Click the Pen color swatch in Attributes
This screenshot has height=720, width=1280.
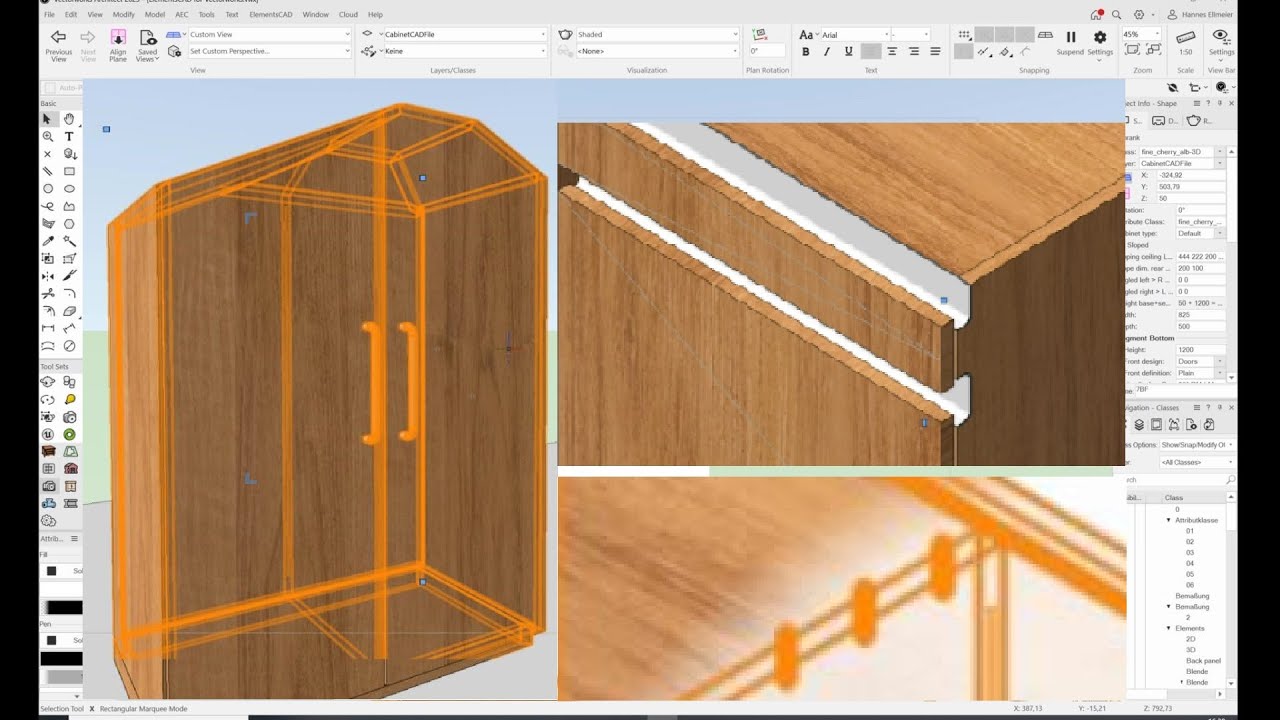click(x=51, y=640)
